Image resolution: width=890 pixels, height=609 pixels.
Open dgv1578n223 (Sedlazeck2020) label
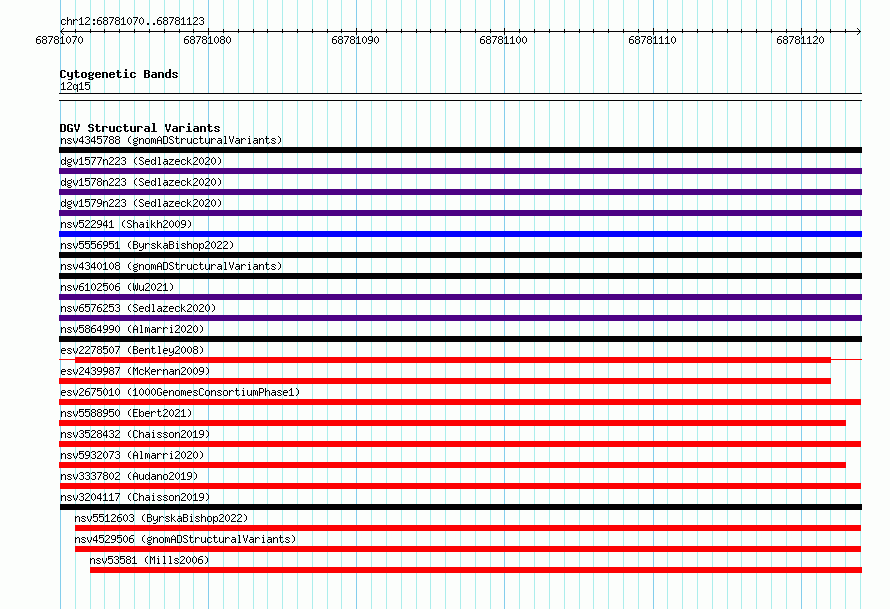pos(141,182)
